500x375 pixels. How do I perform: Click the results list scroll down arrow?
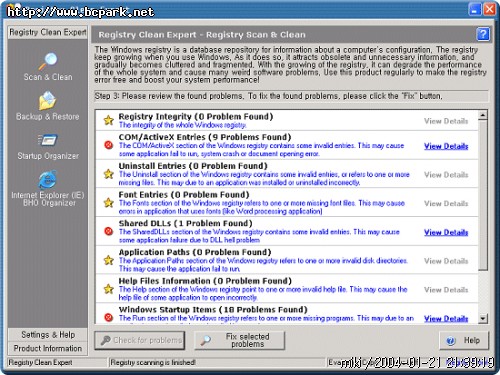pyautogui.click(x=483, y=319)
